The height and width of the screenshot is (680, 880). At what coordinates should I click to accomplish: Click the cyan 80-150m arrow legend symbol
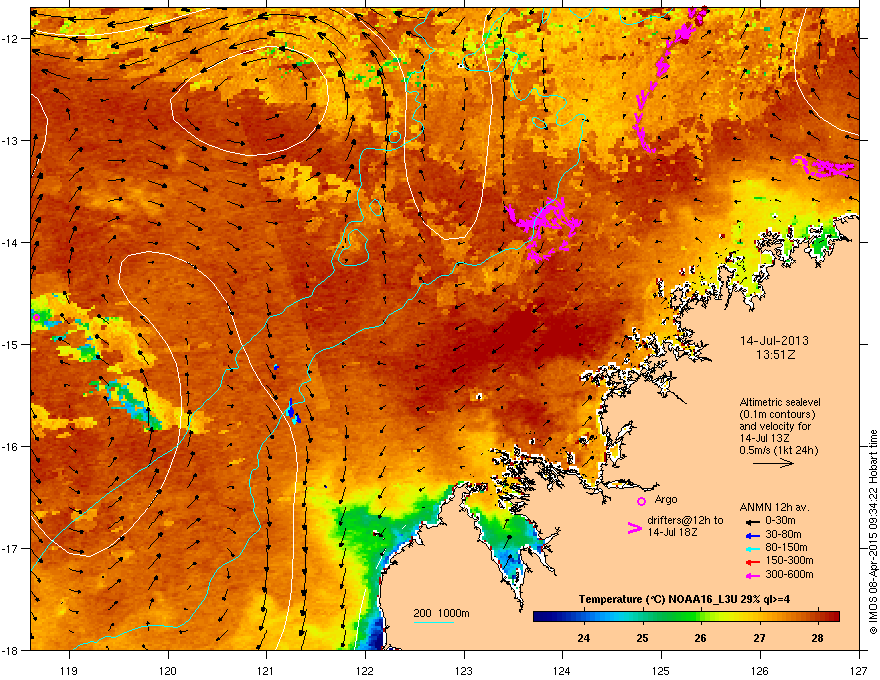click(753, 548)
